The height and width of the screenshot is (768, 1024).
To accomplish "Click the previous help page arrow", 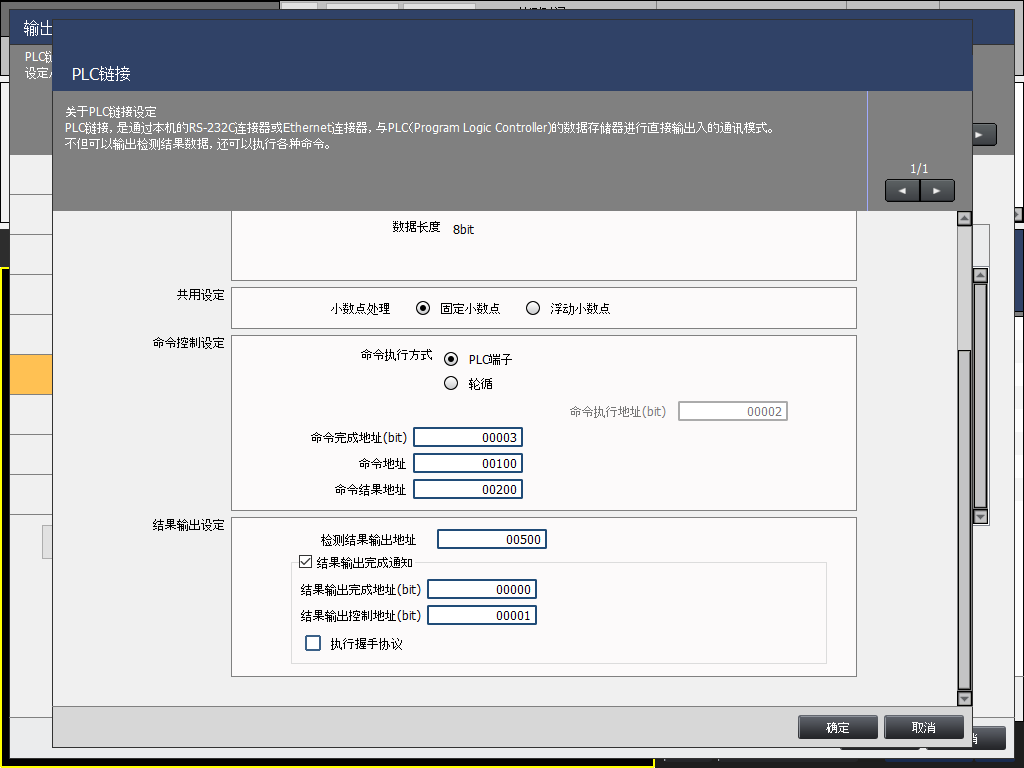I will pyautogui.click(x=902, y=190).
